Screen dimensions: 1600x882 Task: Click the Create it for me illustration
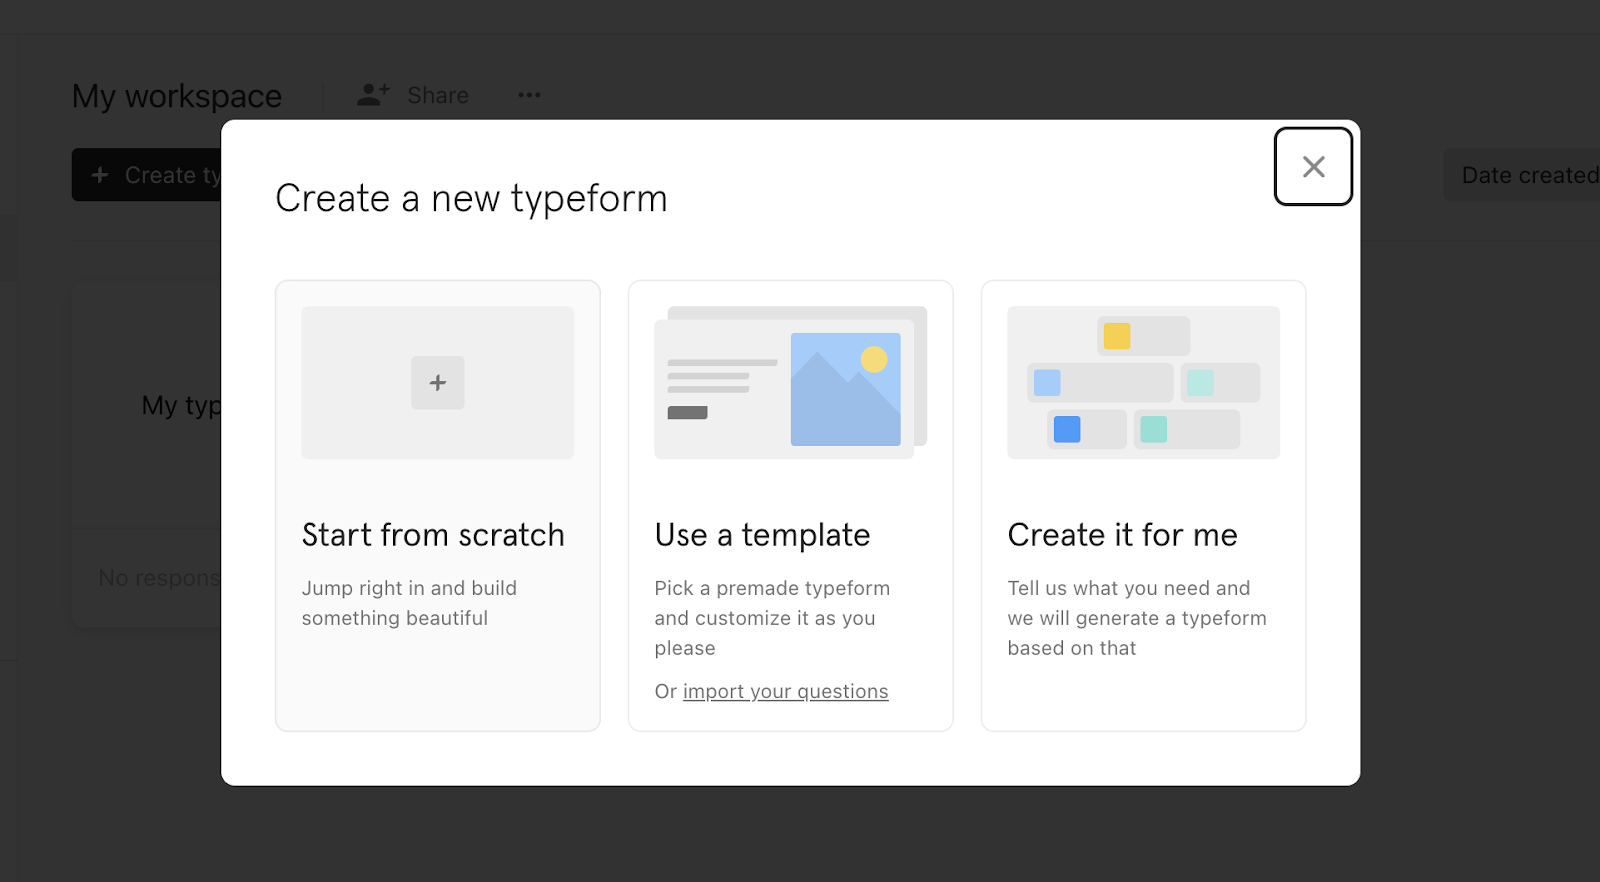(x=1143, y=383)
